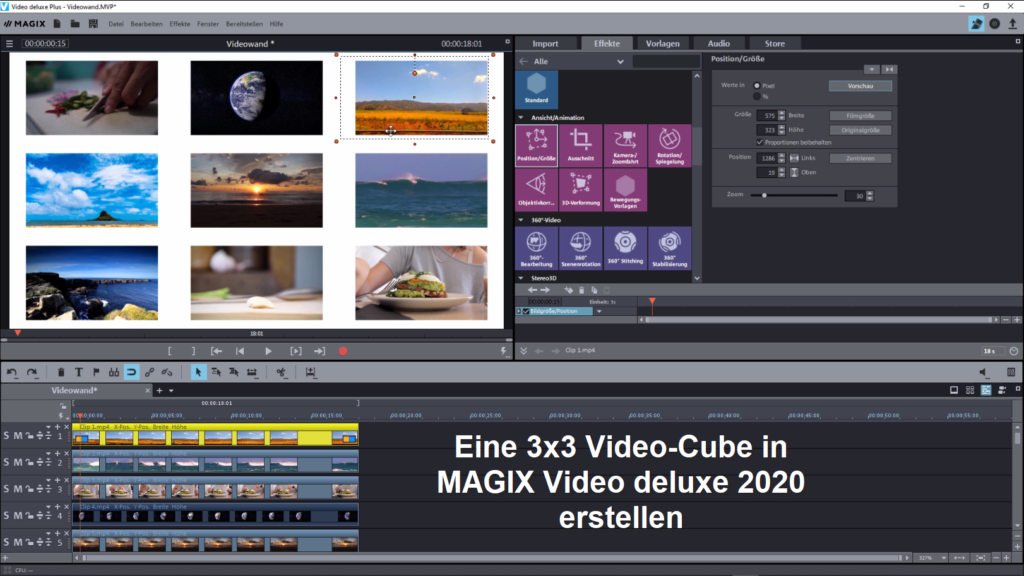
Task: Open 360°-Bearbeitung effect
Action: [536, 248]
